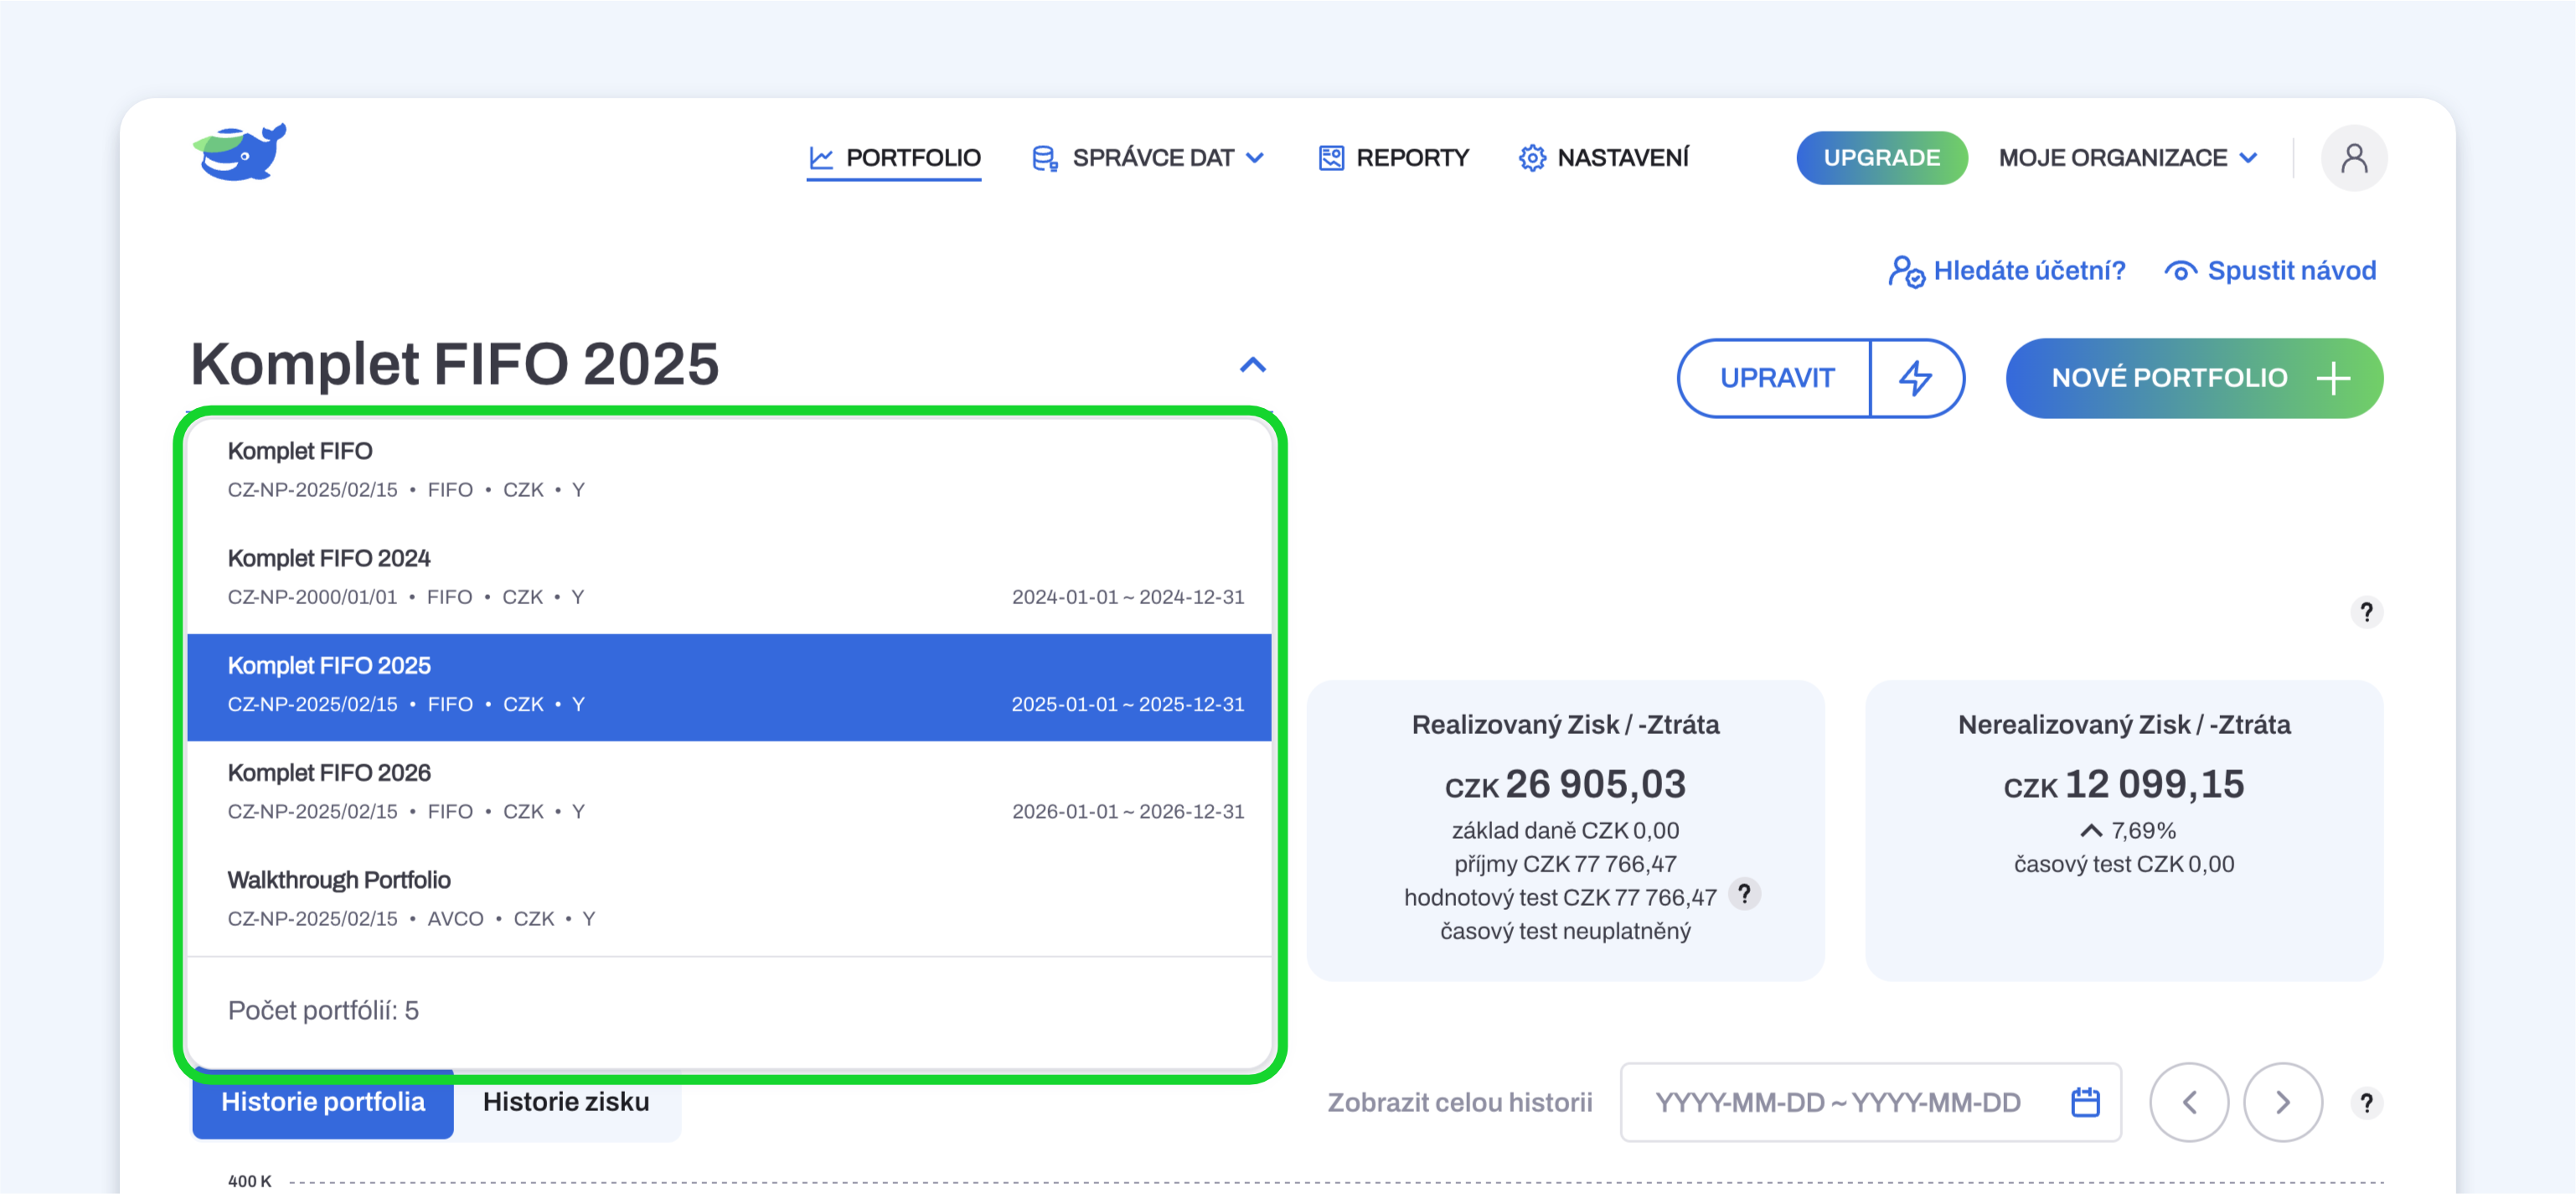Click the whale logo icon

(x=240, y=152)
